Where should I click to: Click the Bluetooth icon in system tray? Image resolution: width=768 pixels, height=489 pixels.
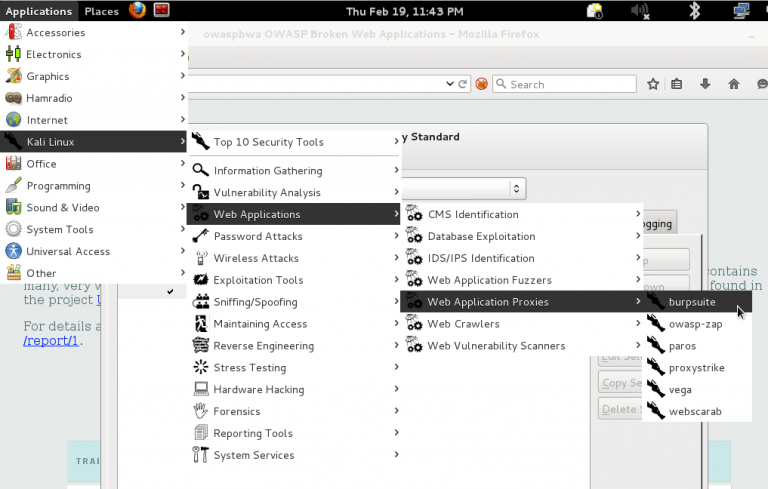(x=694, y=11)
